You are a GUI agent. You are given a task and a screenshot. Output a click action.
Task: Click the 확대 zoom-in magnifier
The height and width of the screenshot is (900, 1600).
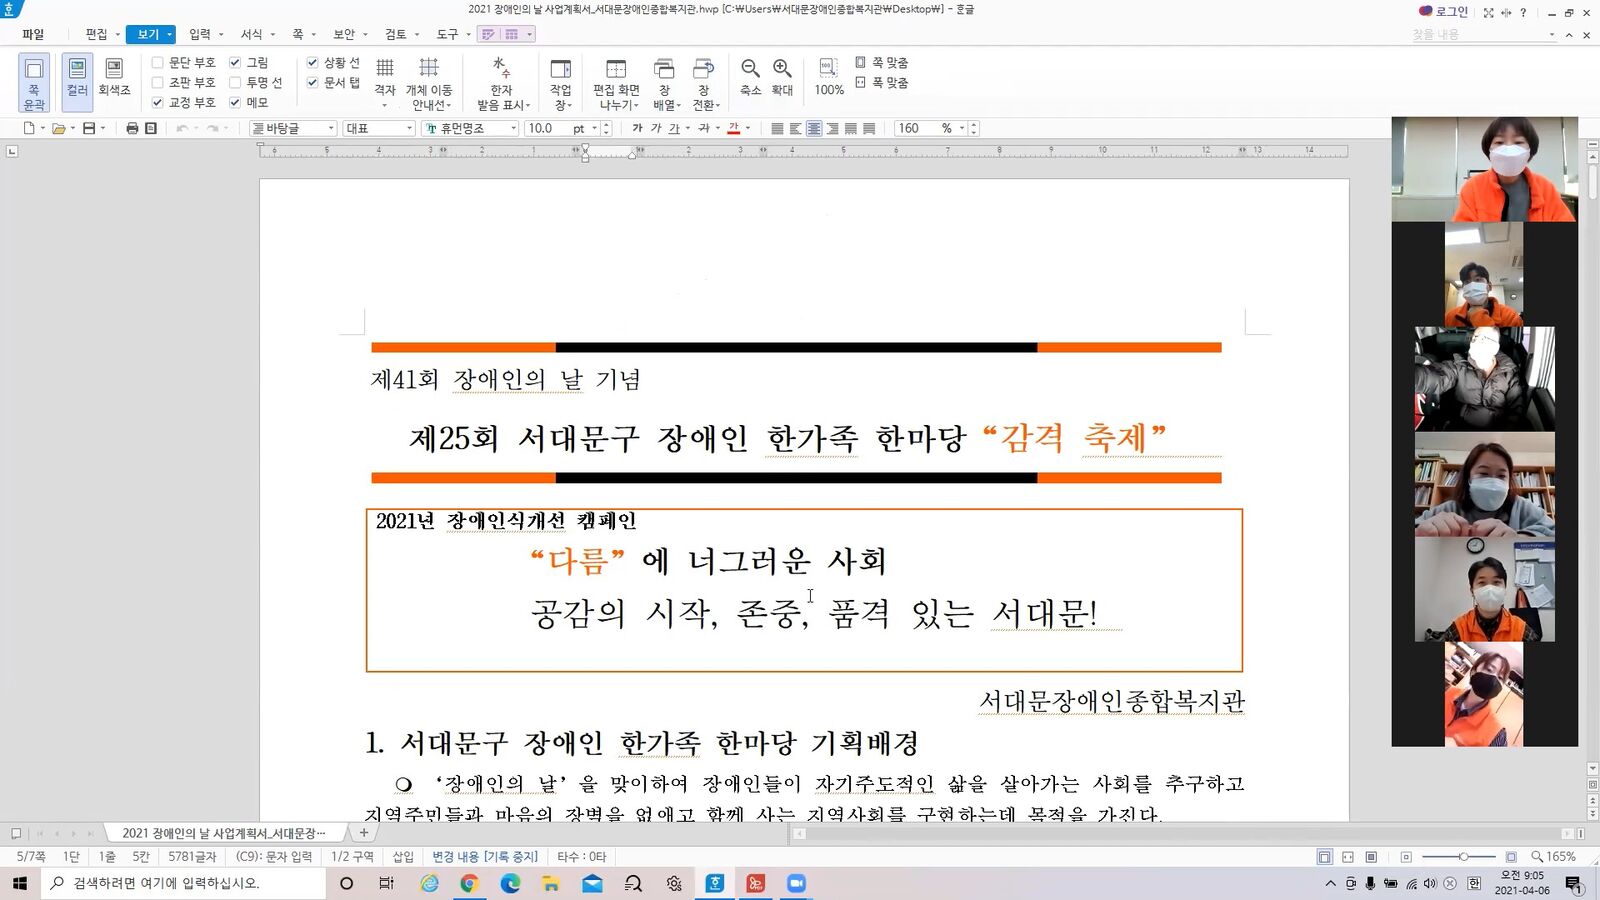pyautogui.click(x=782, y=77)
